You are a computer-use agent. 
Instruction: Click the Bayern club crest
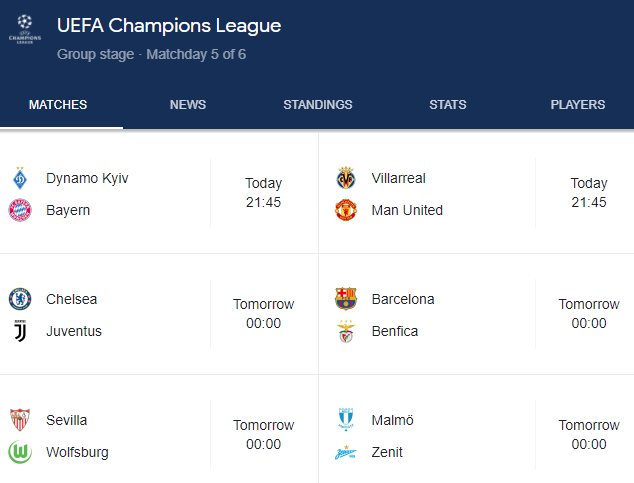coord(20,210)
